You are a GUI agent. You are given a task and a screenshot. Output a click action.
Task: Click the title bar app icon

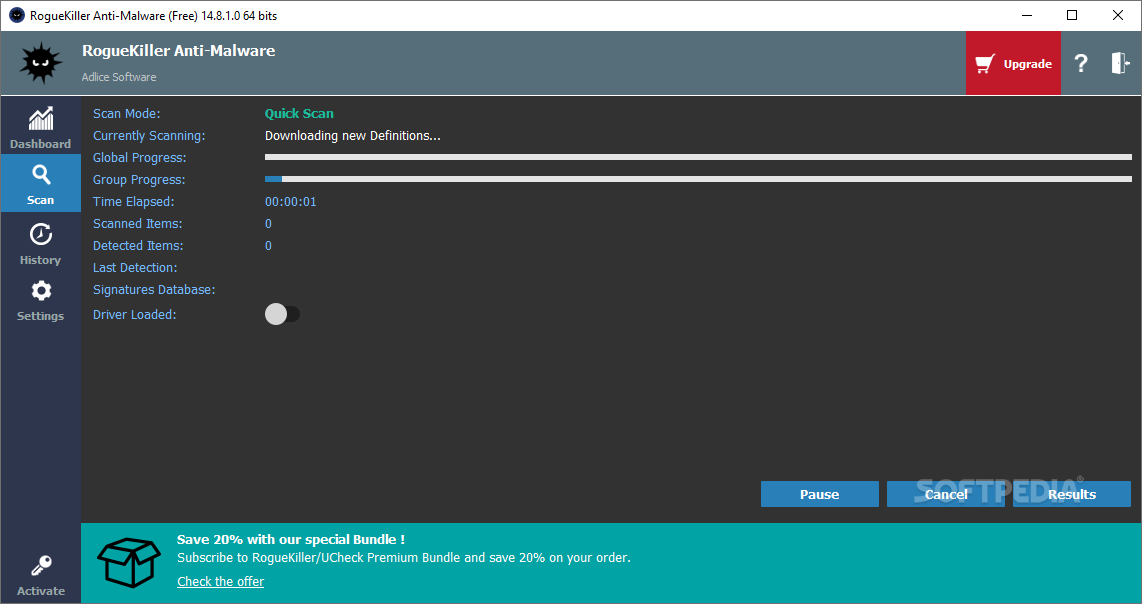pos(17,15)
